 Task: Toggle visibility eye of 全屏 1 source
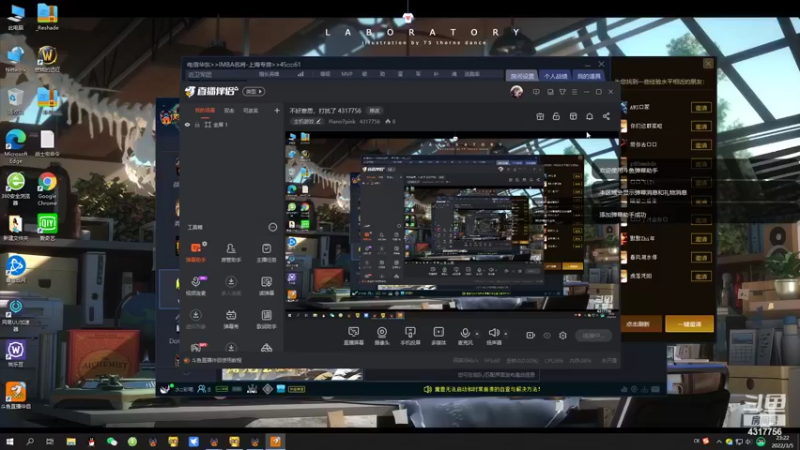tap(187, 124)
